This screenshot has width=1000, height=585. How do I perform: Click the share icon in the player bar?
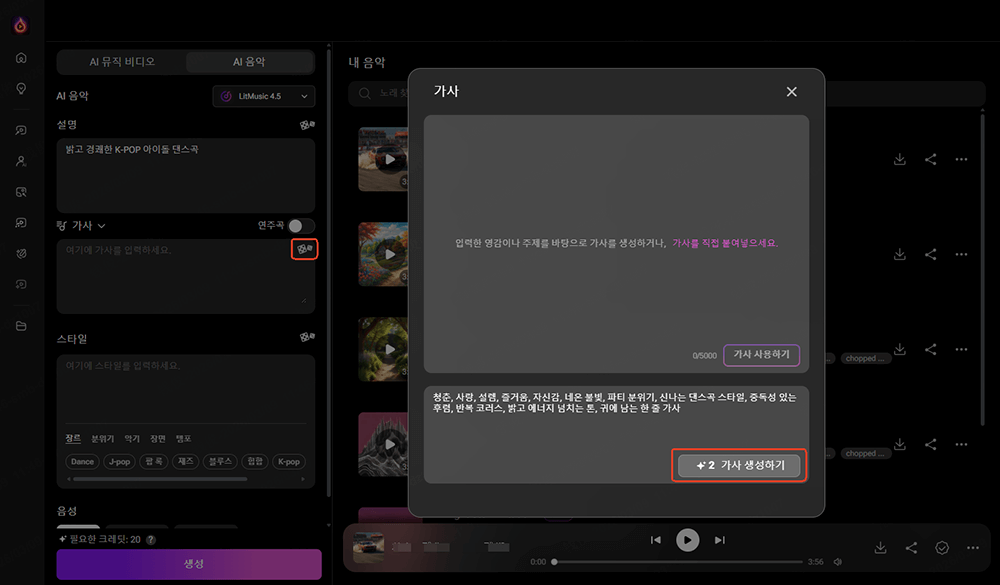coord(911,547)
